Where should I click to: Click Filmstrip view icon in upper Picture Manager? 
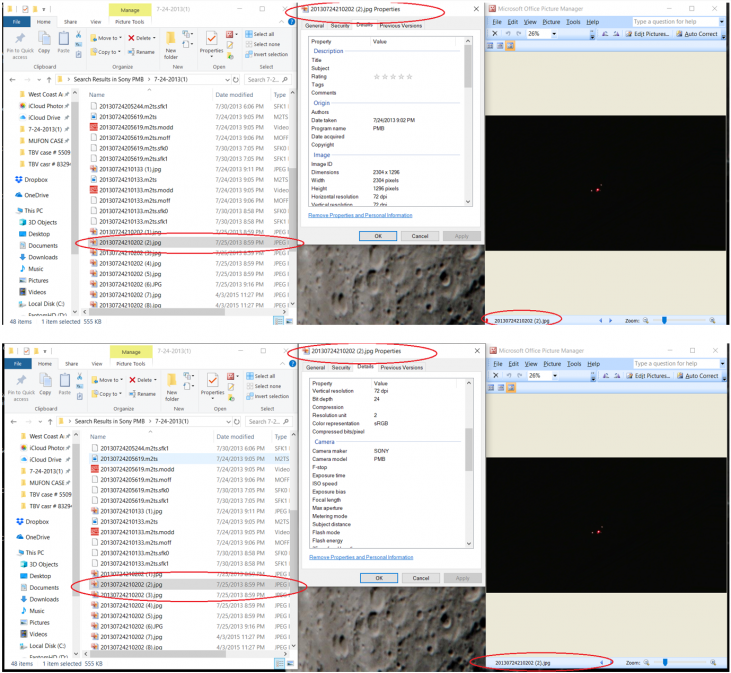500,46
